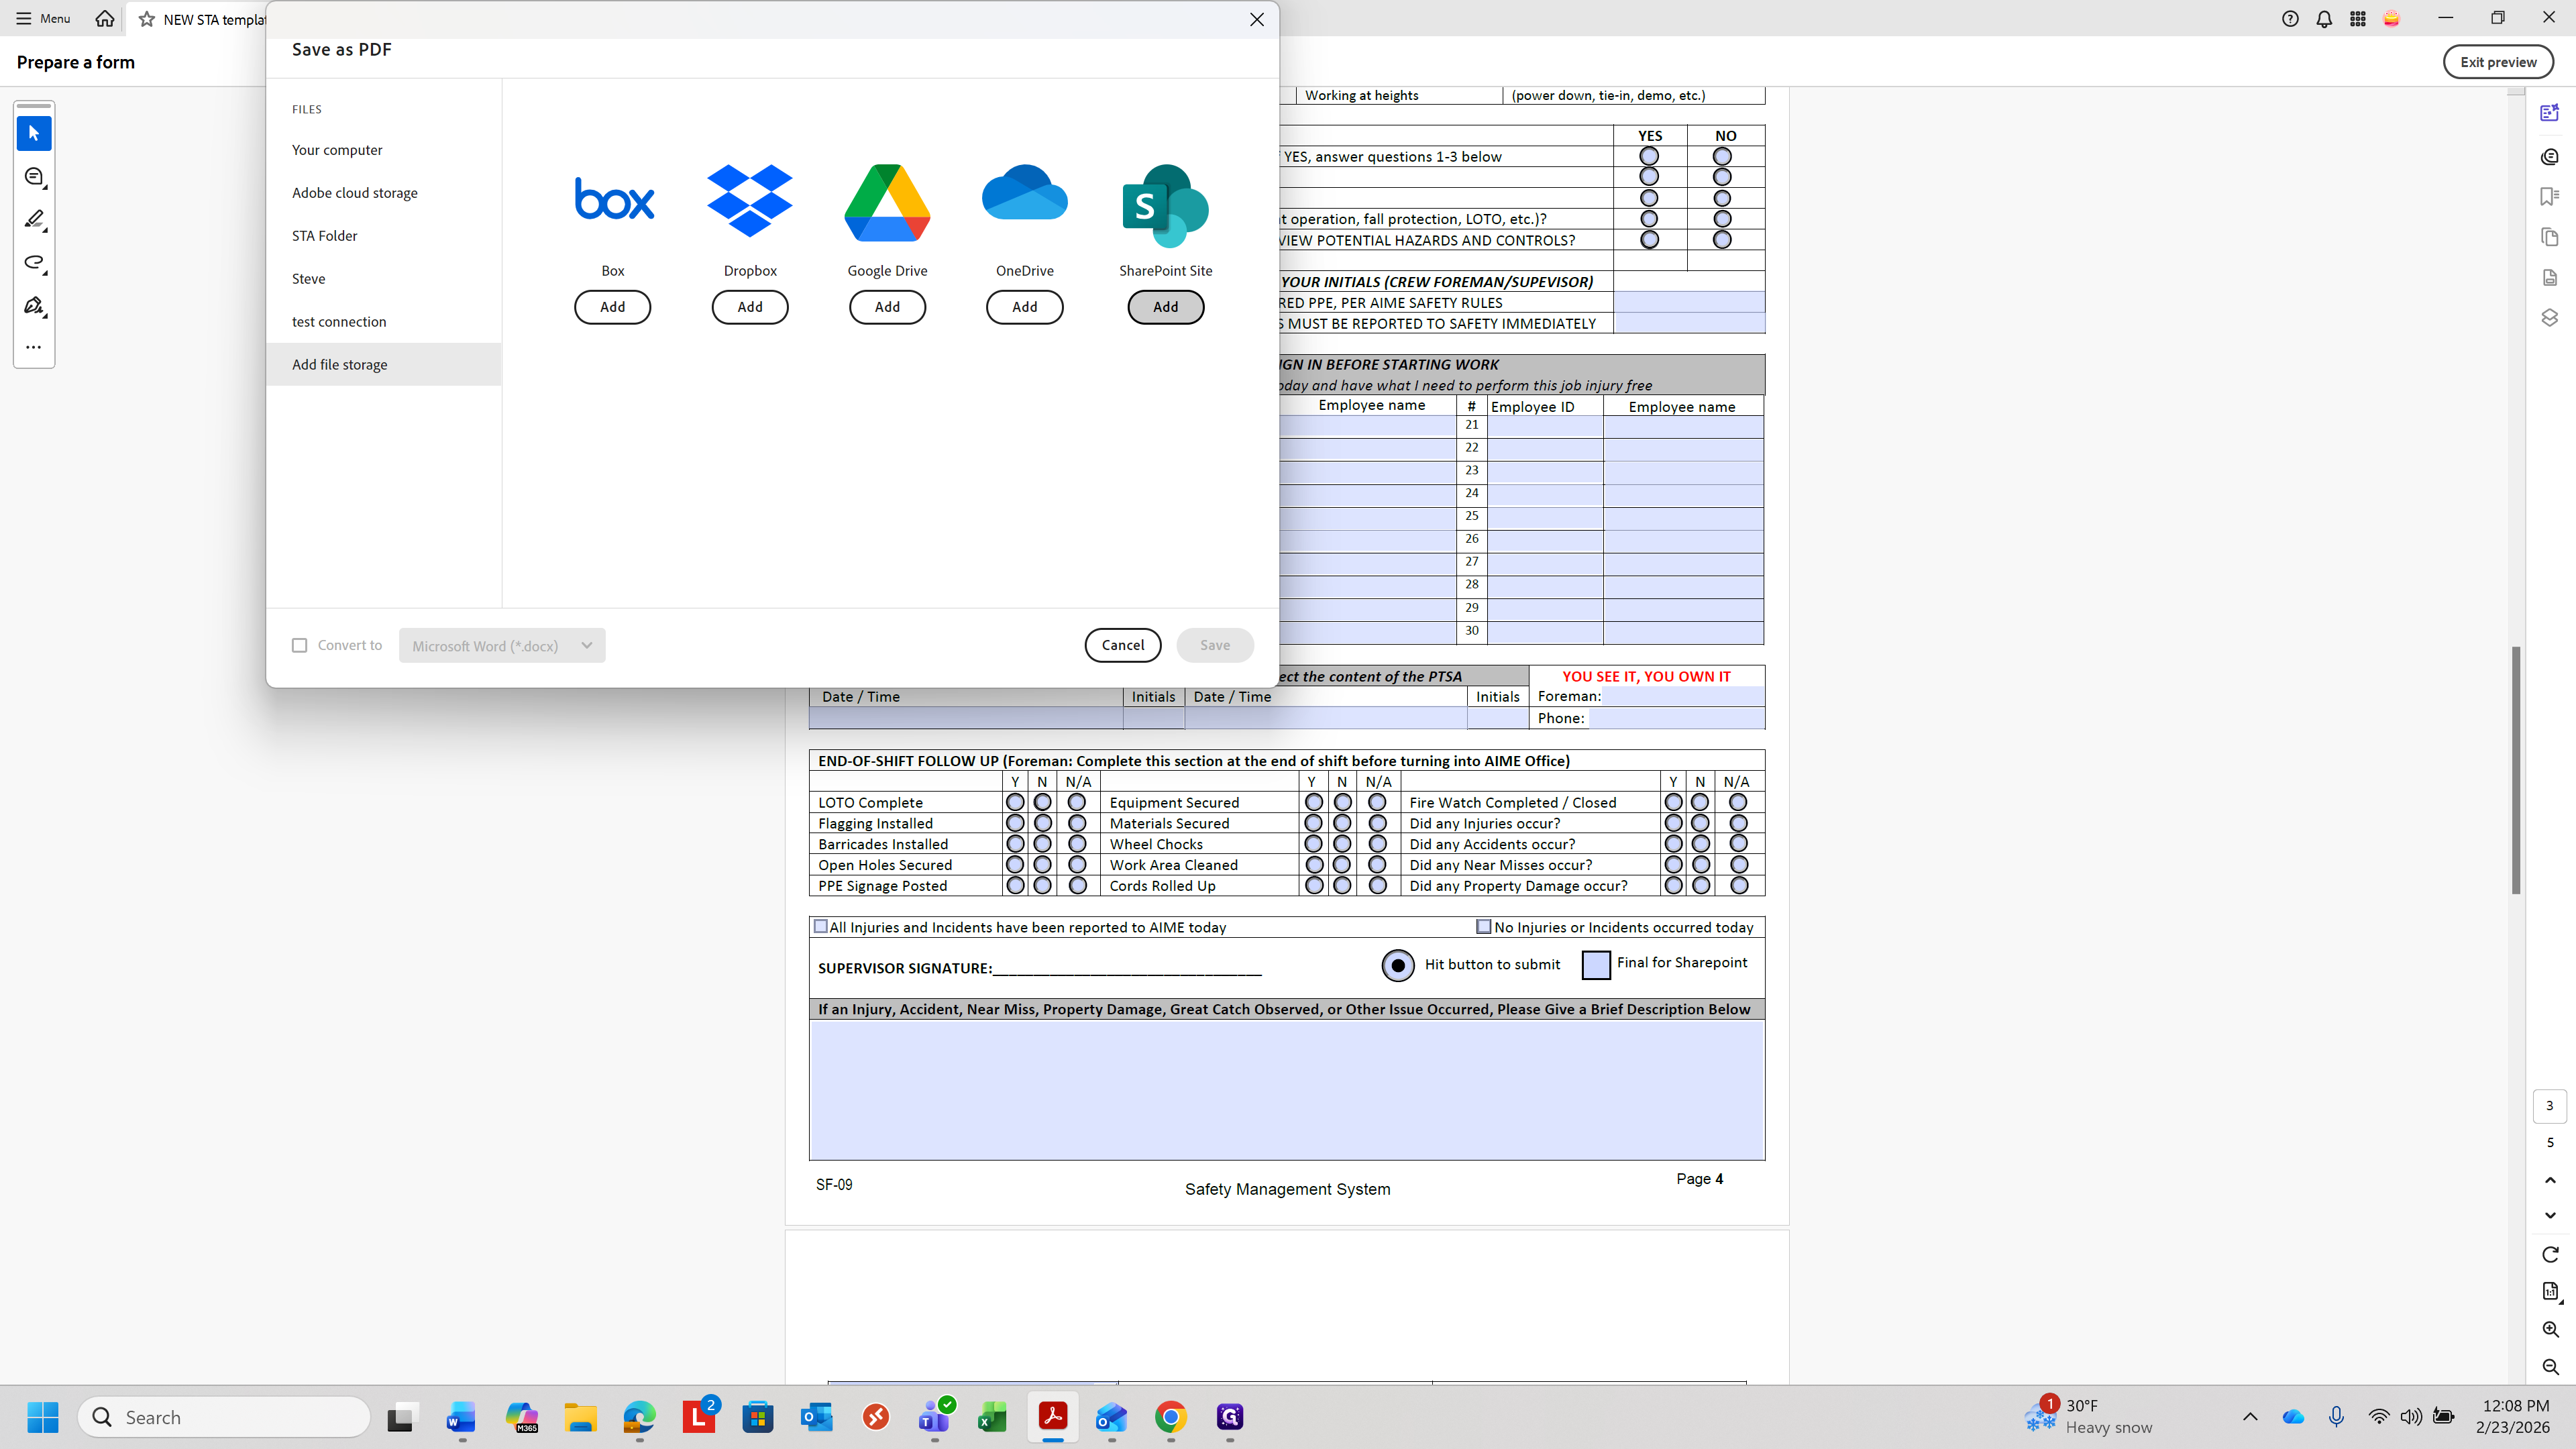Image resolution: width=2576 pixels, height=1449 pixels.
Task: Add Dropbox as file storage
Action: click(749, 307)
